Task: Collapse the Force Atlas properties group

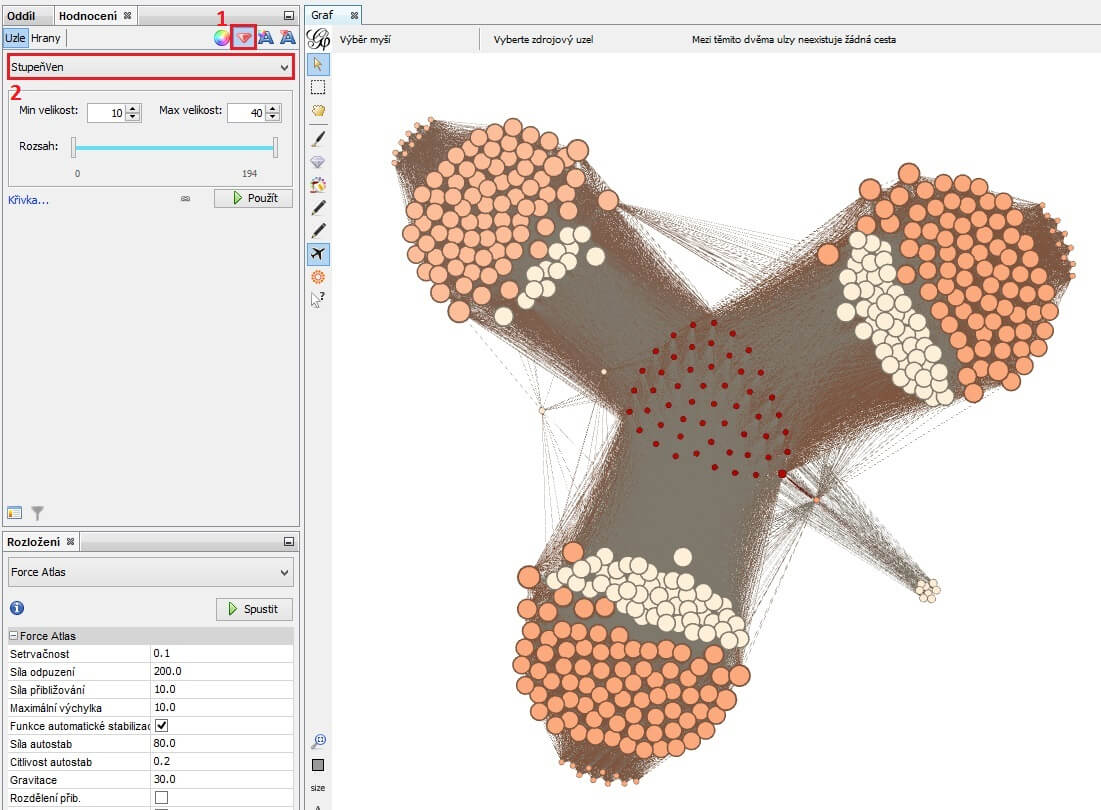Action: tap(13, 636)
